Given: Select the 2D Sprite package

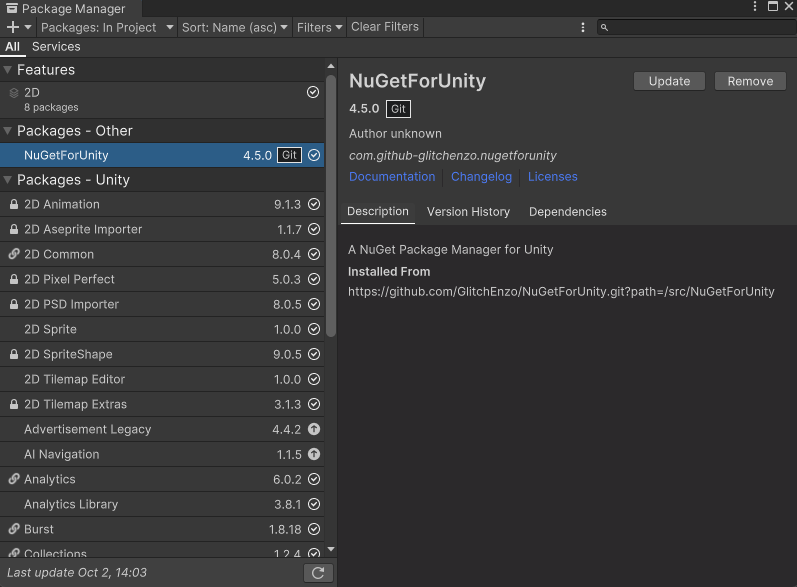Looking at the screenshot, I should [x=162, y=329].
